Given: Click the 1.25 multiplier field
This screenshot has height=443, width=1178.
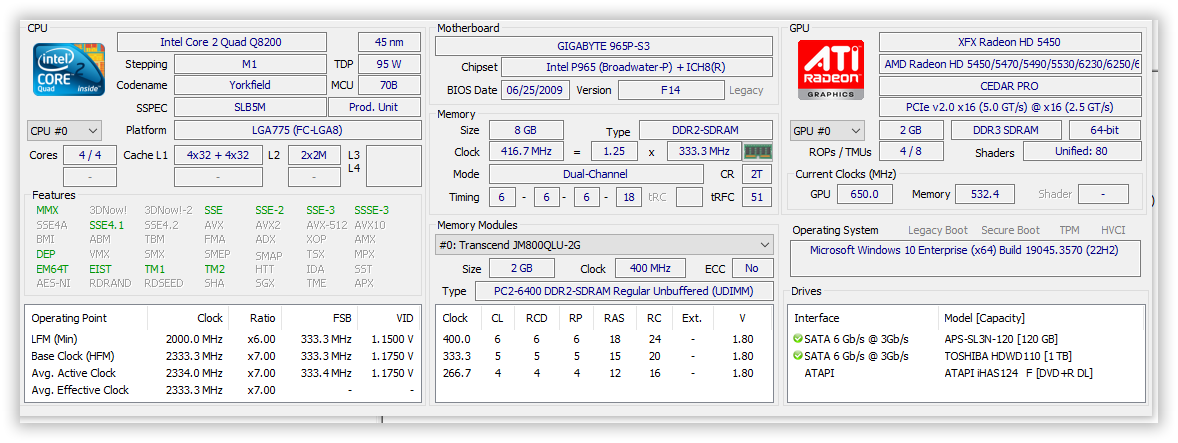Looking at the screenshot, I should coord(614,152).
